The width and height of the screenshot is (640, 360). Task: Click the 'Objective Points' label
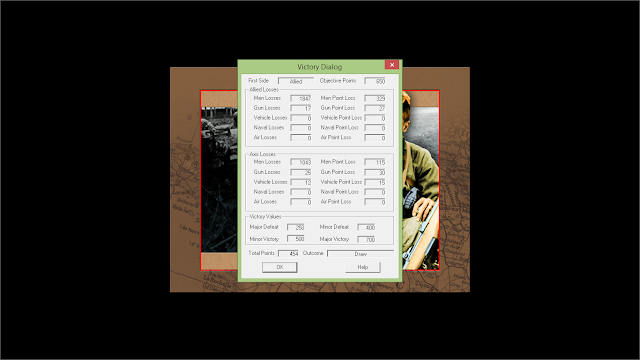tap(338, 81)
